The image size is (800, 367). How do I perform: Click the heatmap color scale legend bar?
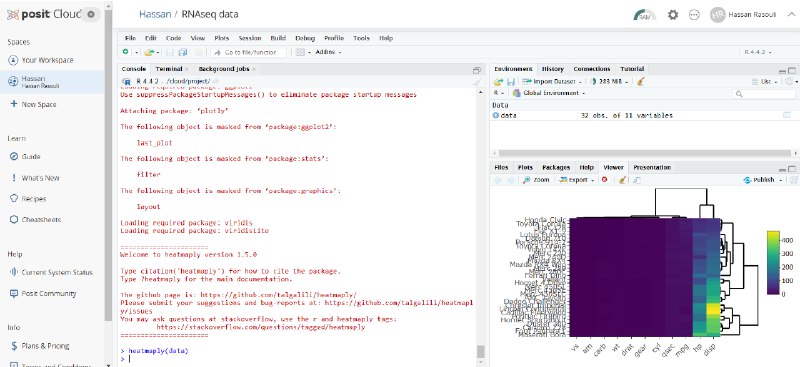coord(773,262)
